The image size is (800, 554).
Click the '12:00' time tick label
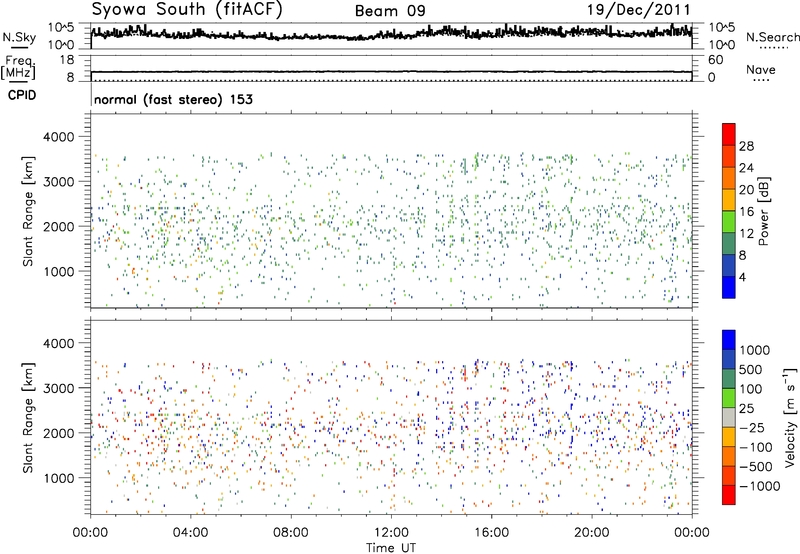tap(391, 533)
